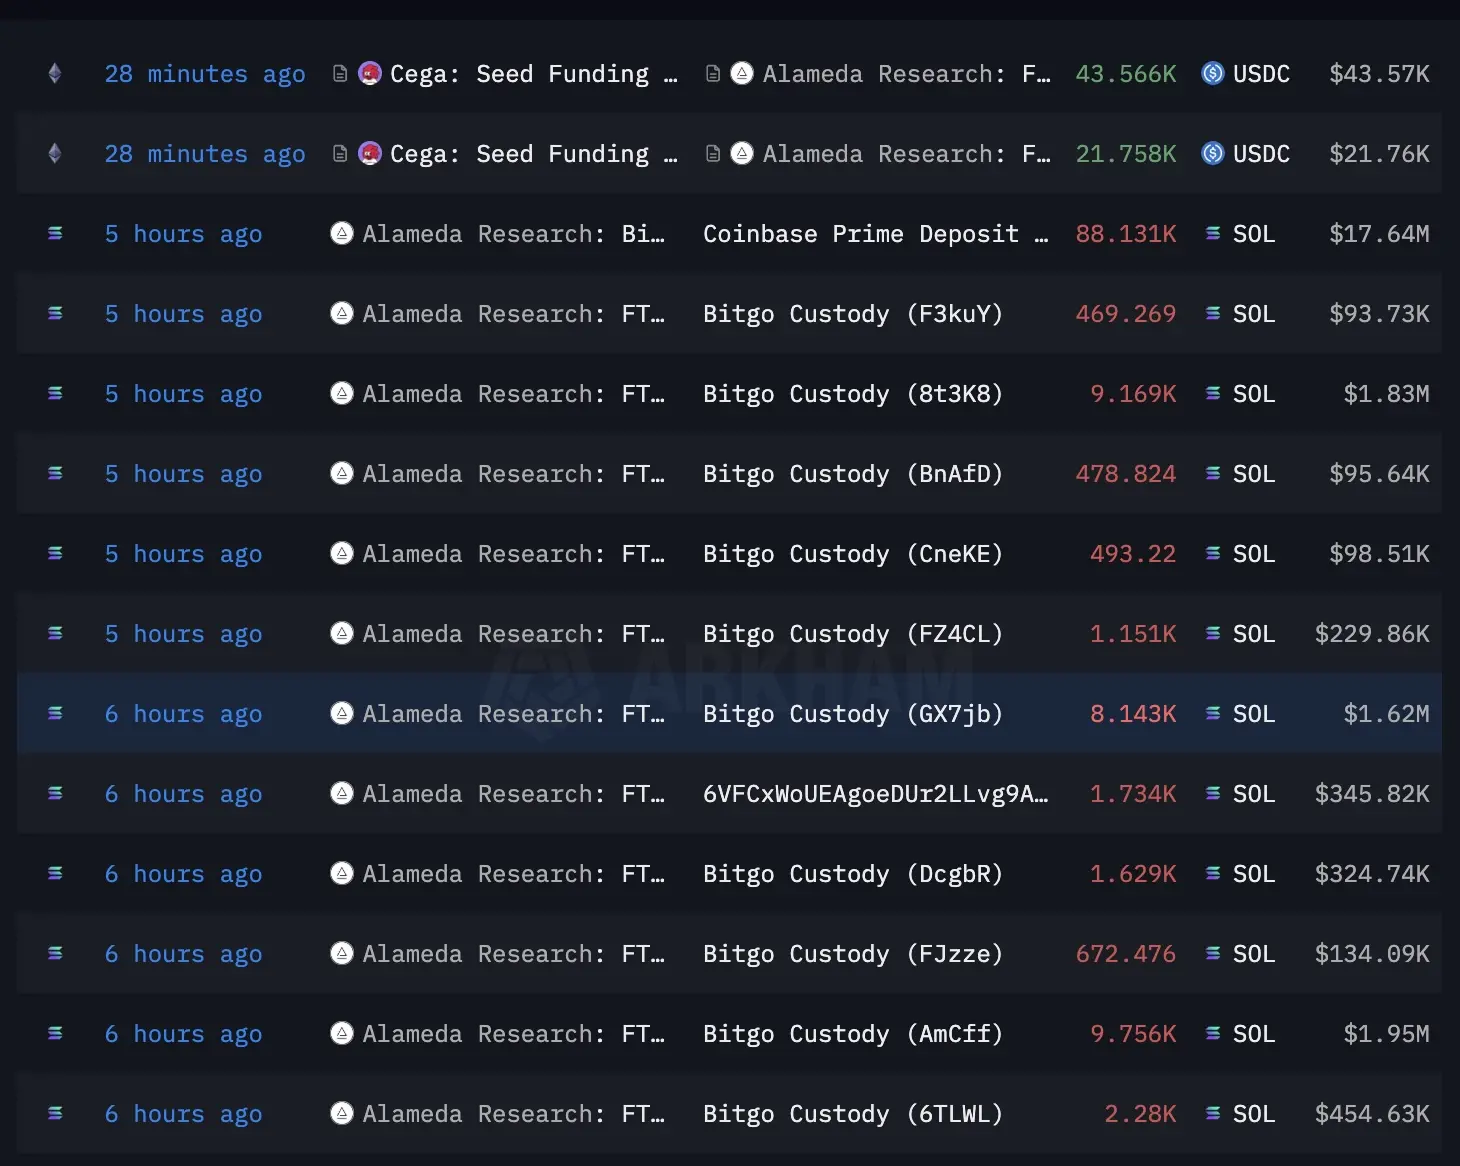The height and width of the screenshot is (1166, 1460).
Task: Open the 6VFCxWoUEAgoeDUr2LLvg9A address
Action: [x=876, y=794]
